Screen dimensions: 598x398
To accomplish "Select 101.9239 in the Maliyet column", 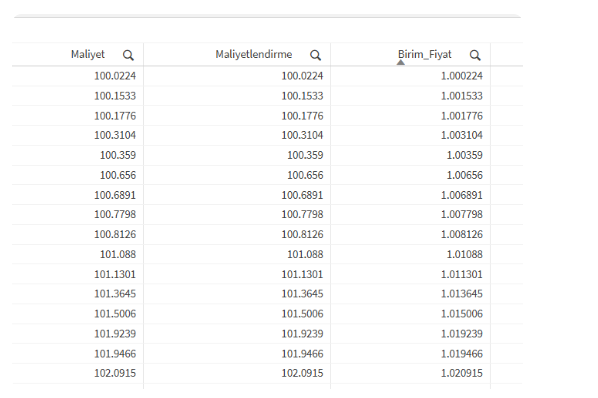I will (x=115, y=334).
